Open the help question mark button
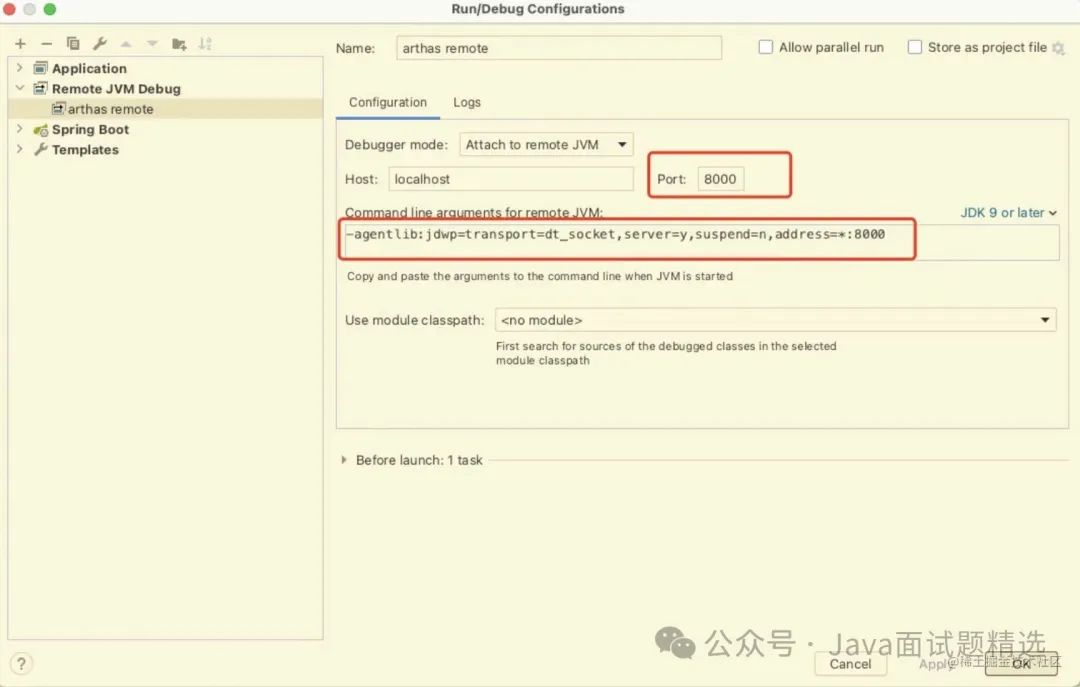1080x687 pixels. tap(21, 664)
